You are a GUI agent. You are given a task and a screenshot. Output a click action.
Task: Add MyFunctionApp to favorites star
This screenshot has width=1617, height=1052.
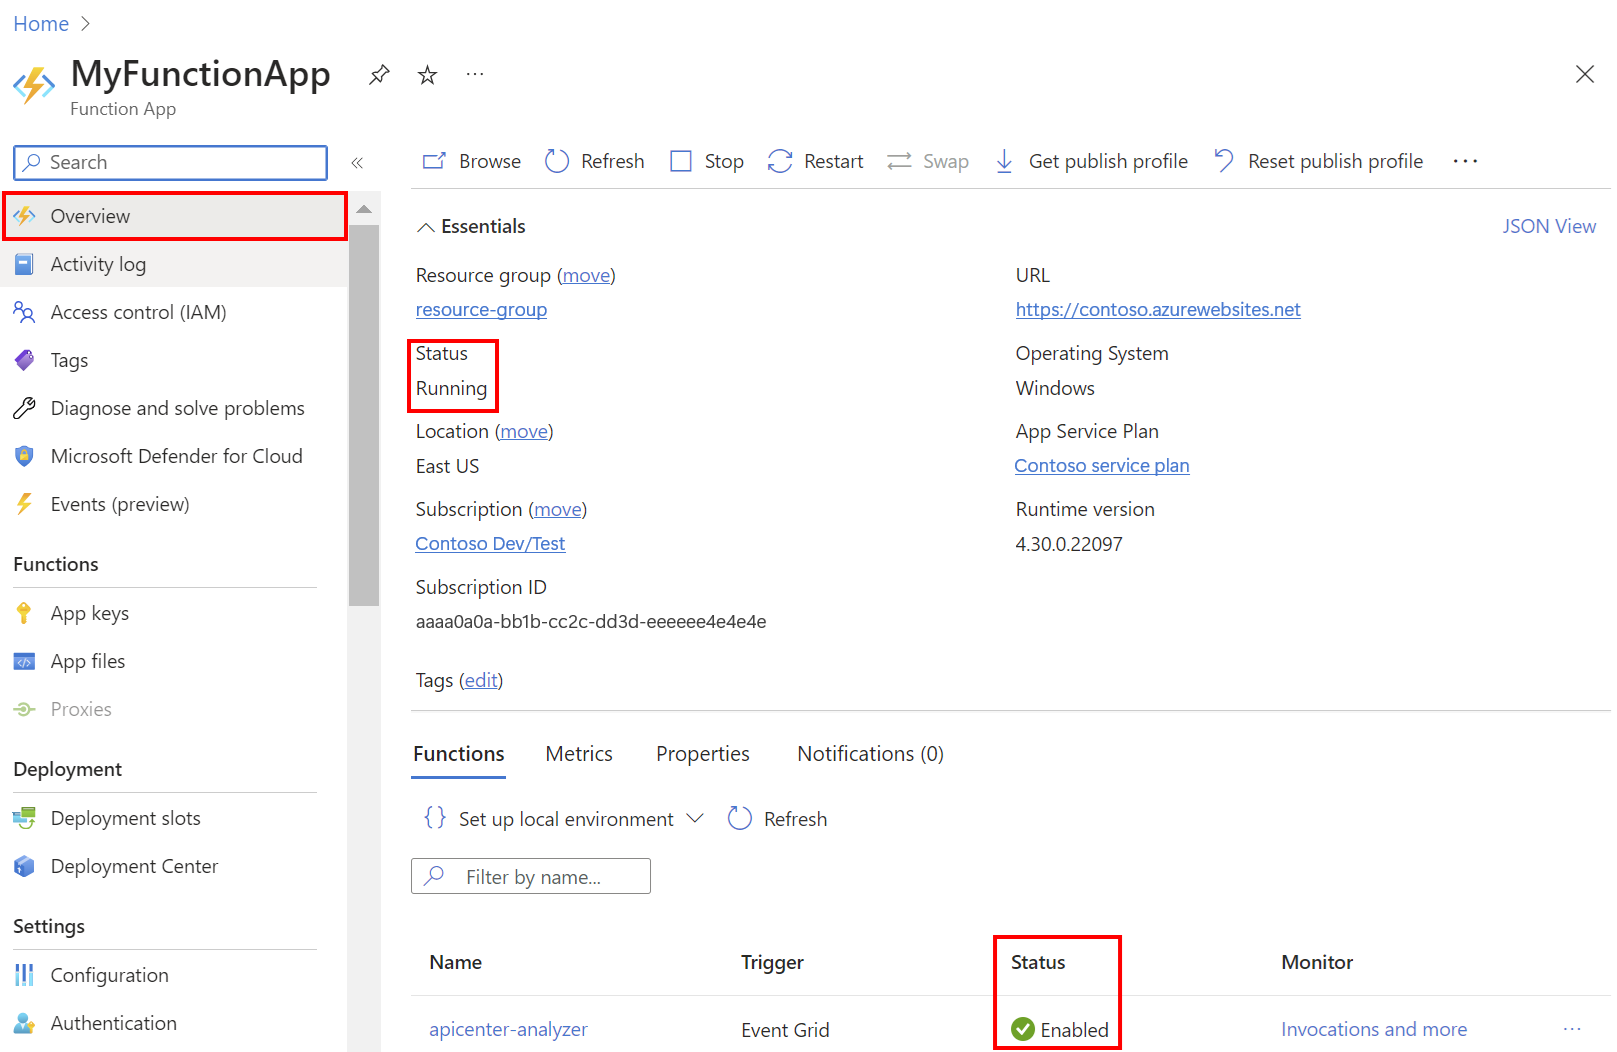tap(427, 73)
